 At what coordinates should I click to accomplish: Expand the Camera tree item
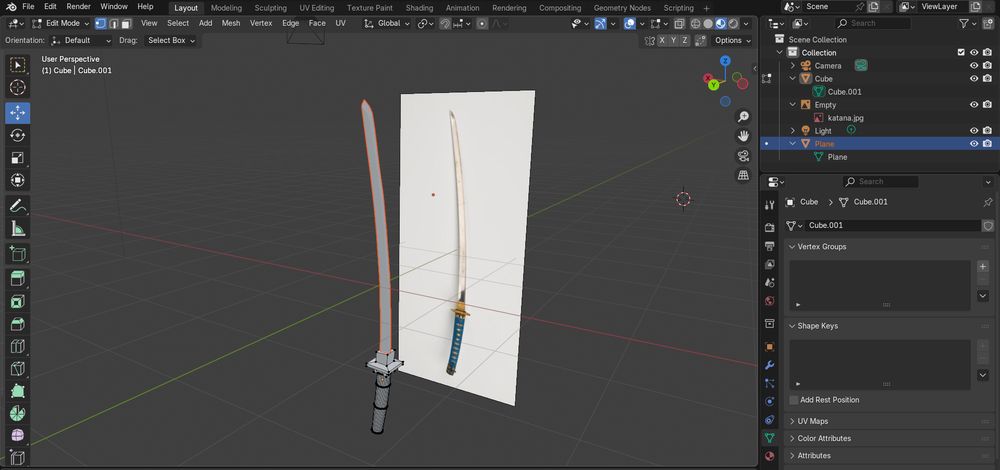(793, 66)
